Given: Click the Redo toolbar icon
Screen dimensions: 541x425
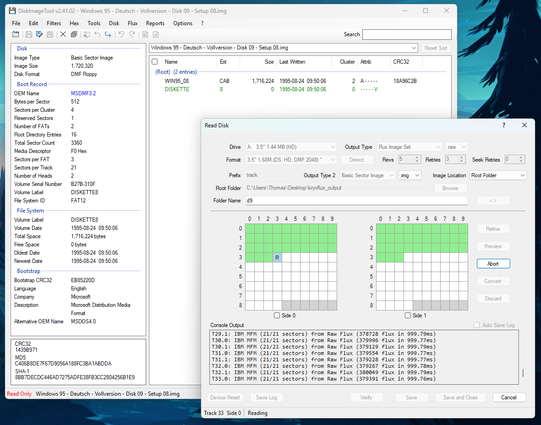Looking at the screenshot, I should pyautogui.click(x=132, y=34).
